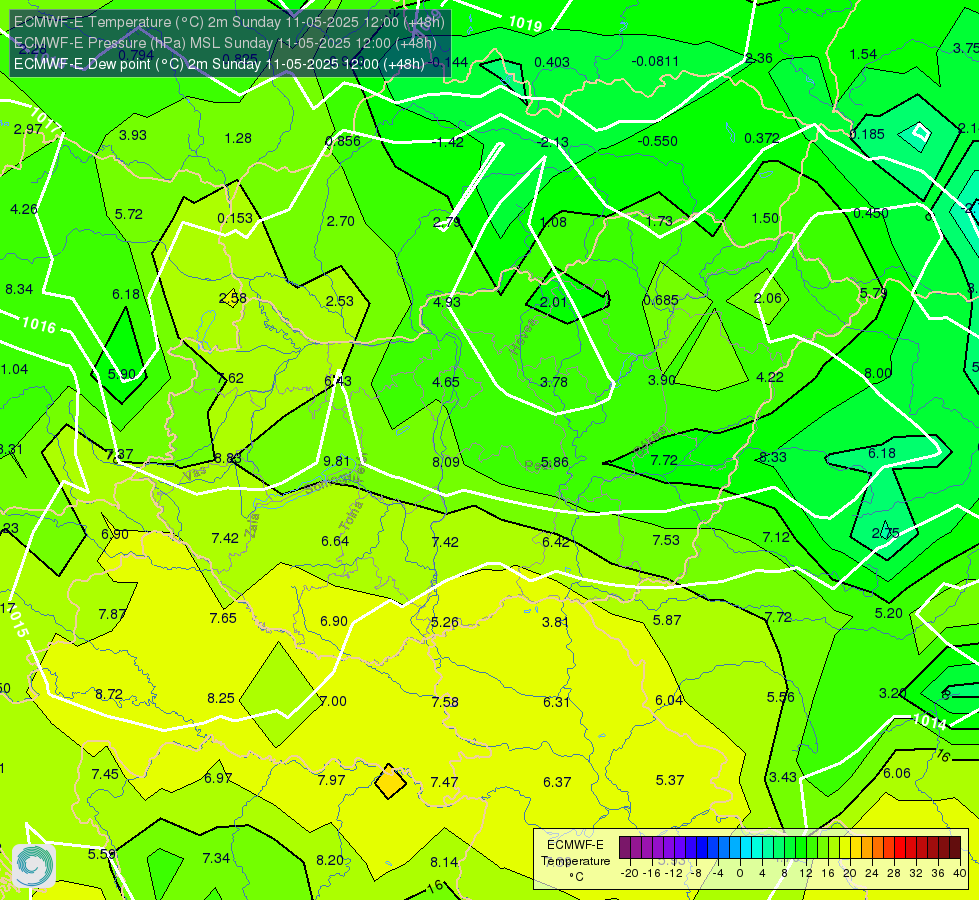Click the Zala county label
The width and height of the screenshot is (979, 900).
252,526
